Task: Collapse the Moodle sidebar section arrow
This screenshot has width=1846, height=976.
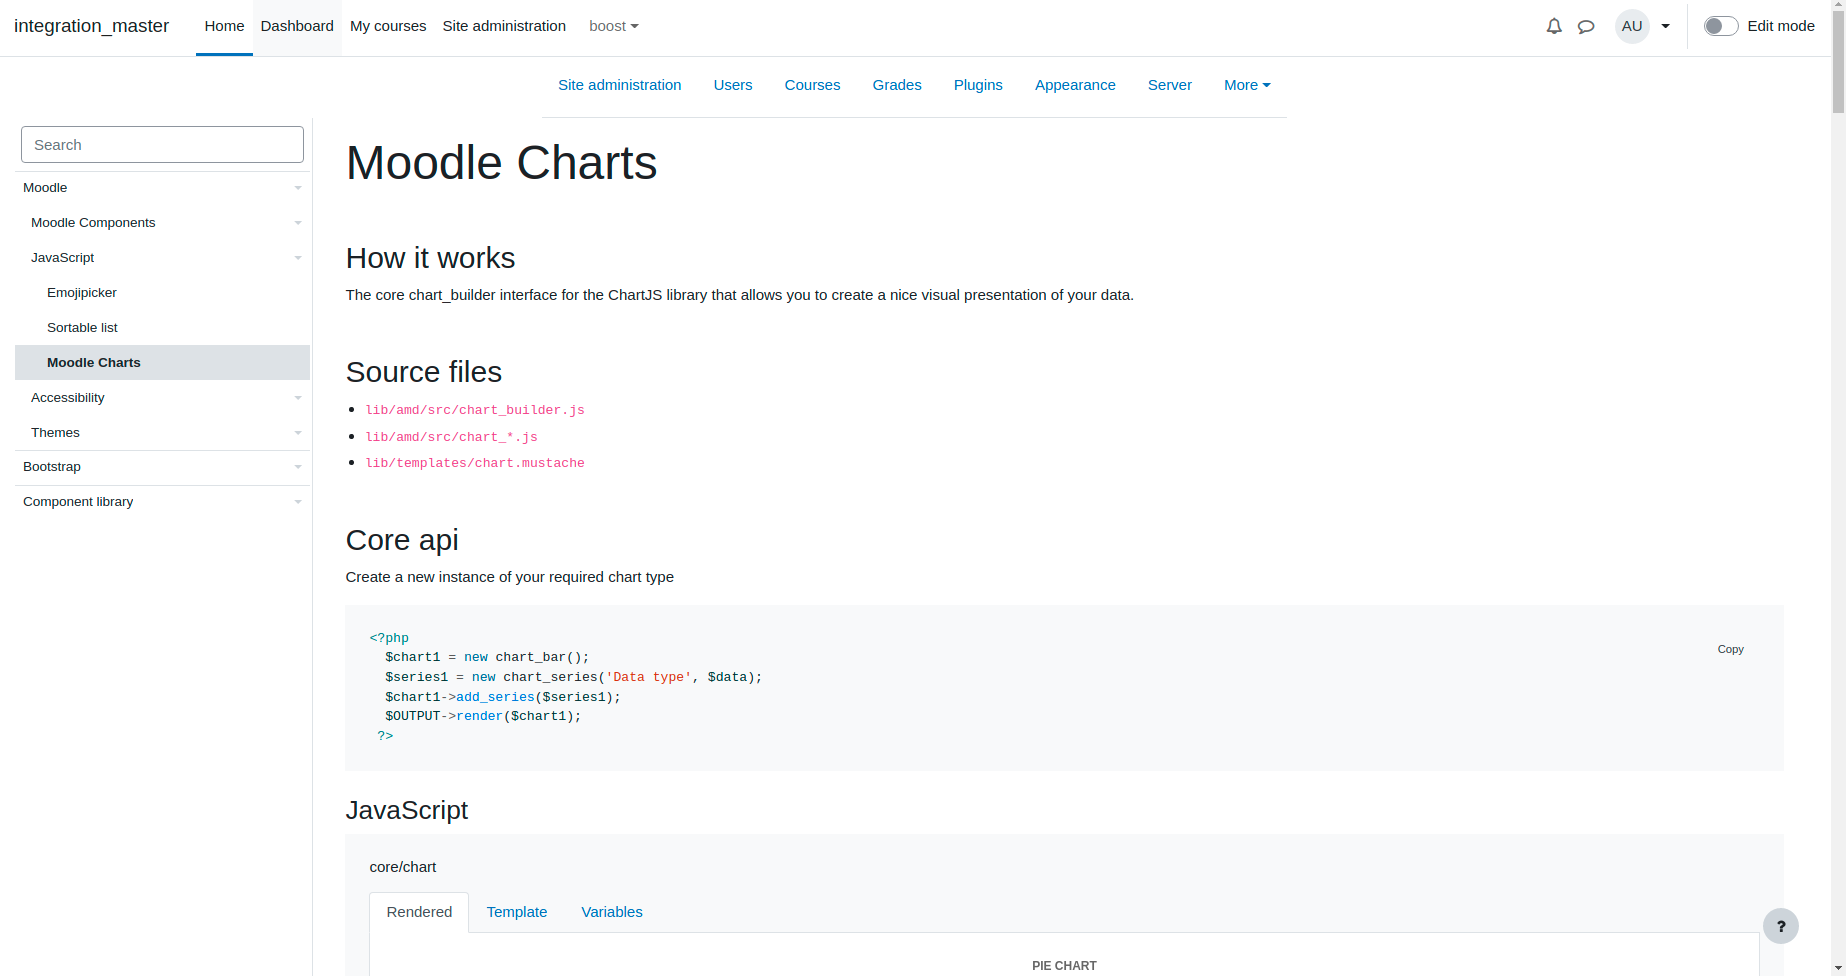Action: 298,188
